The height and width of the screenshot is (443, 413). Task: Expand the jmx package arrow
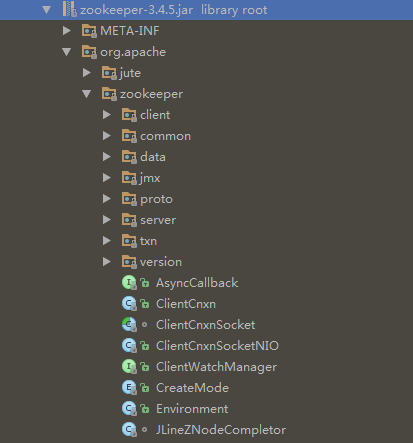coord(107,178)
